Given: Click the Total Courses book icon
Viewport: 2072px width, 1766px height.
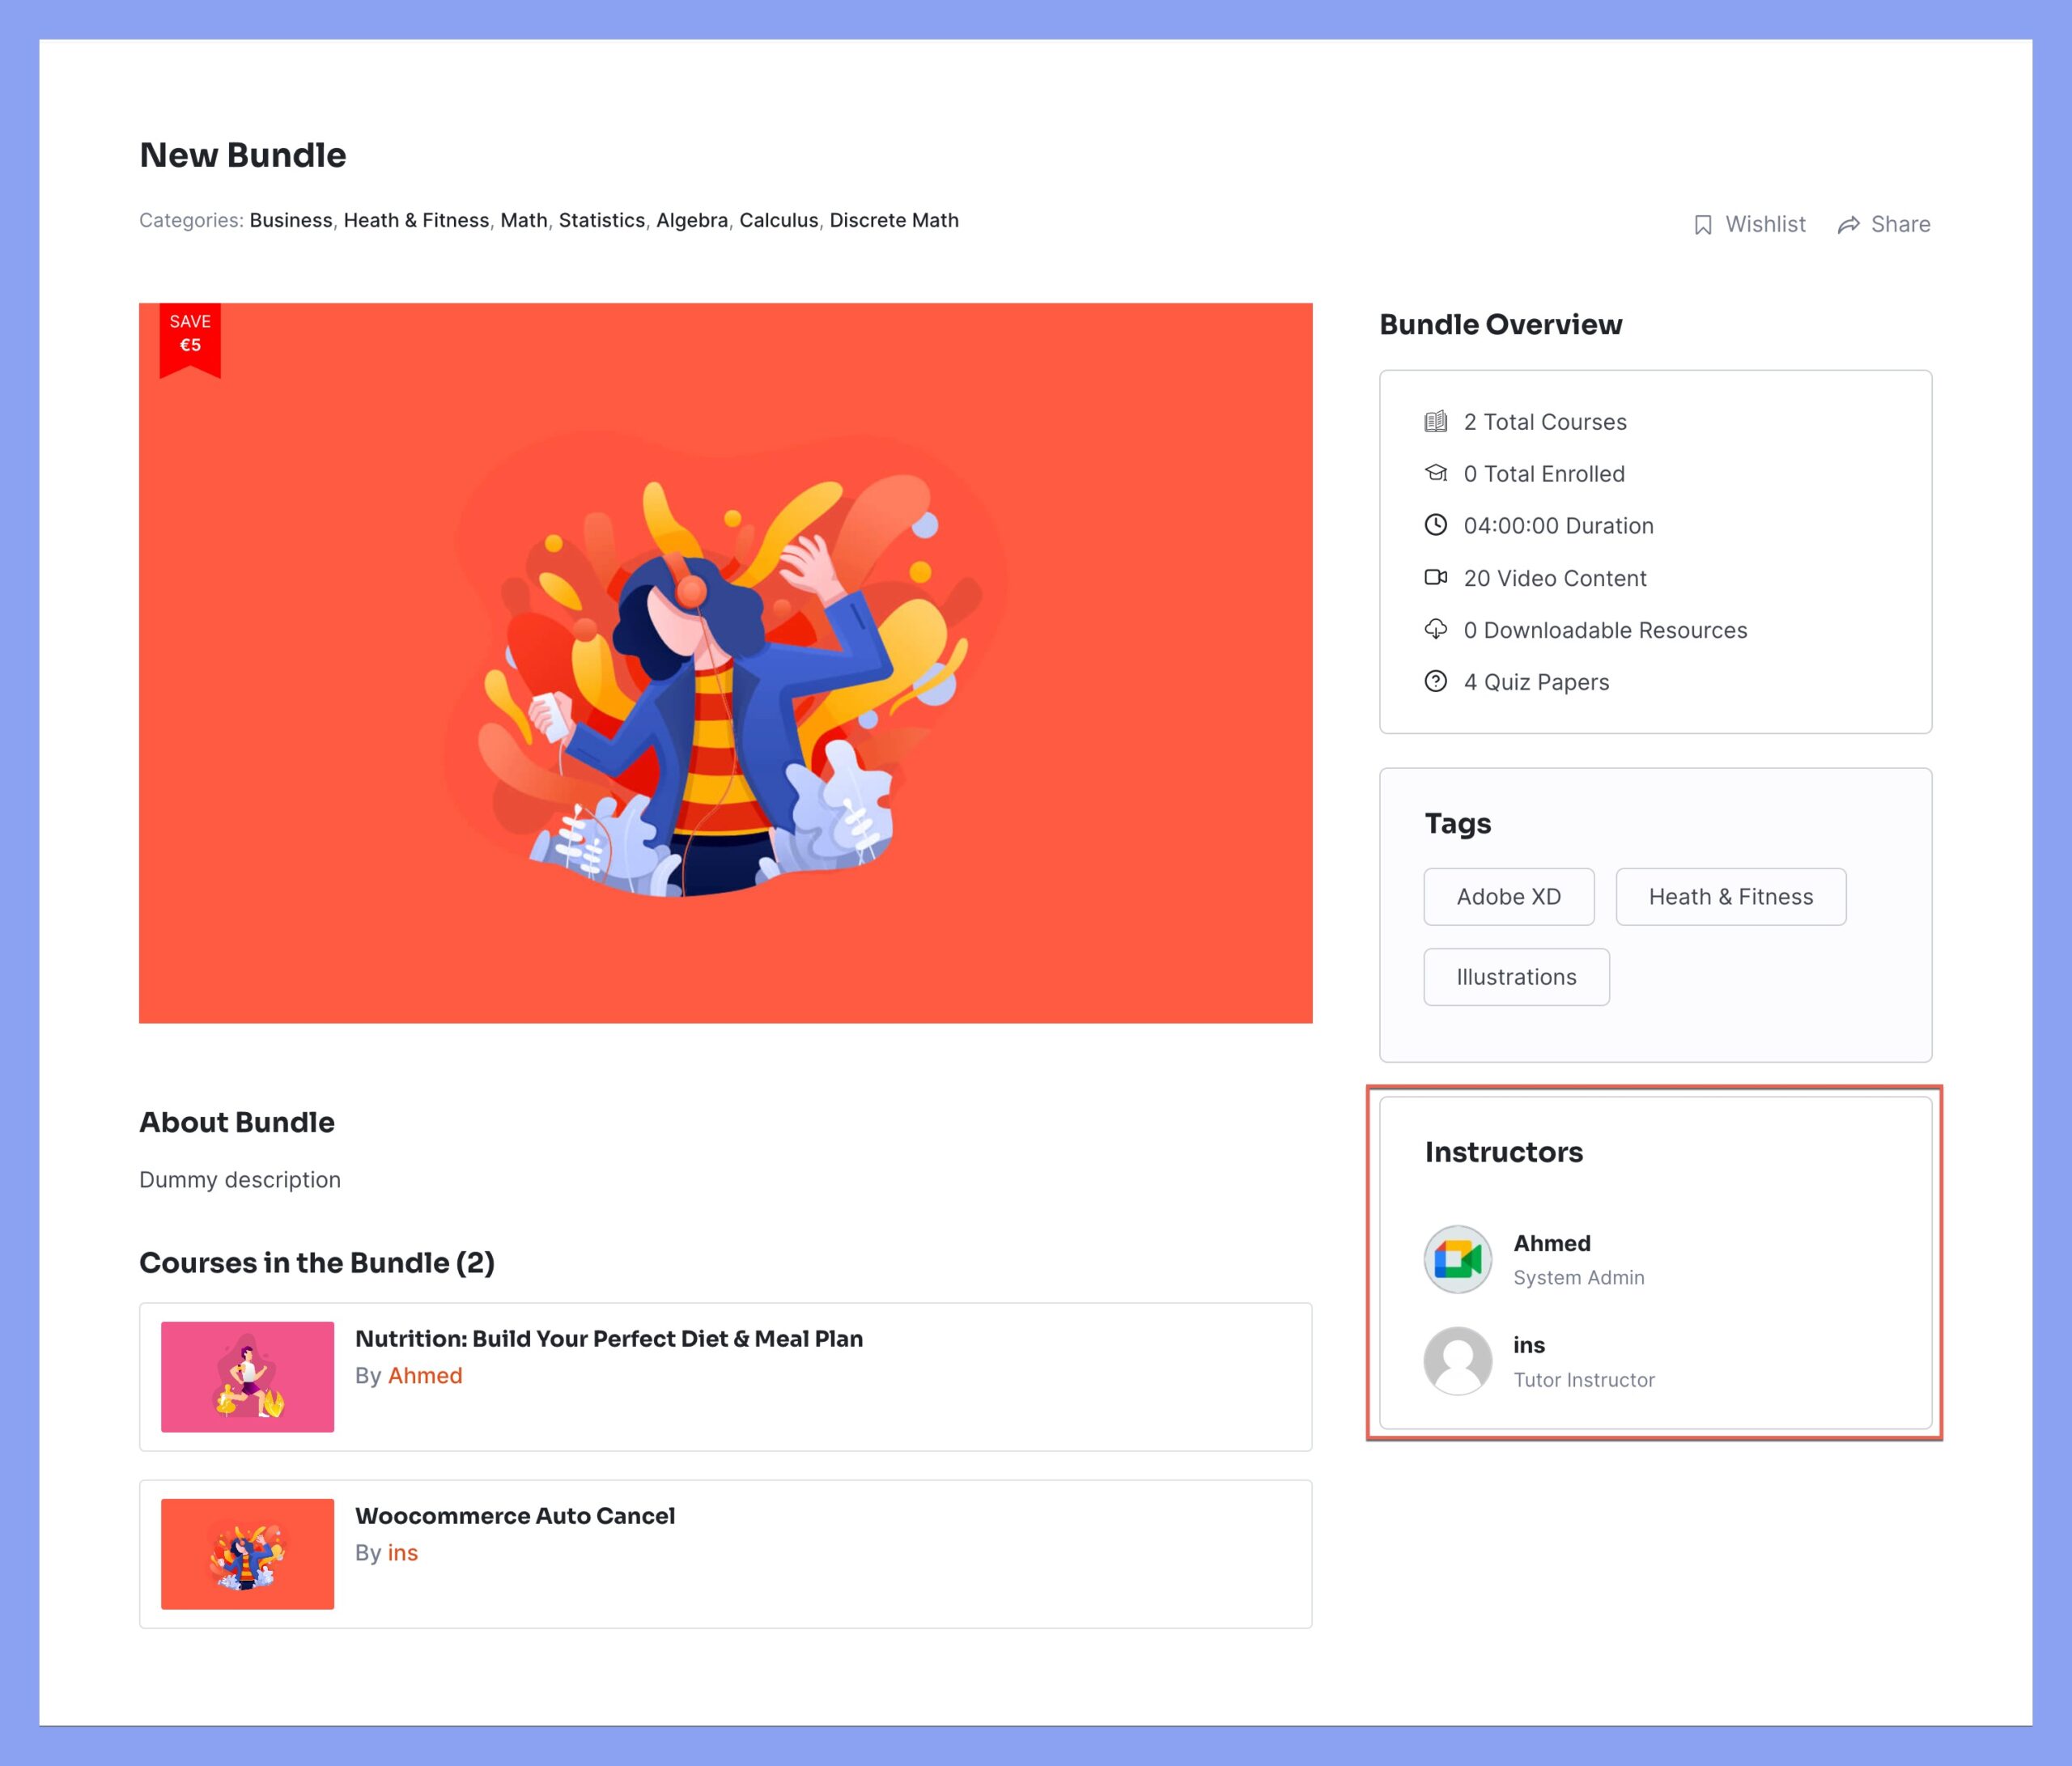Looking at the screenshot, I should tap(1436, 421).
